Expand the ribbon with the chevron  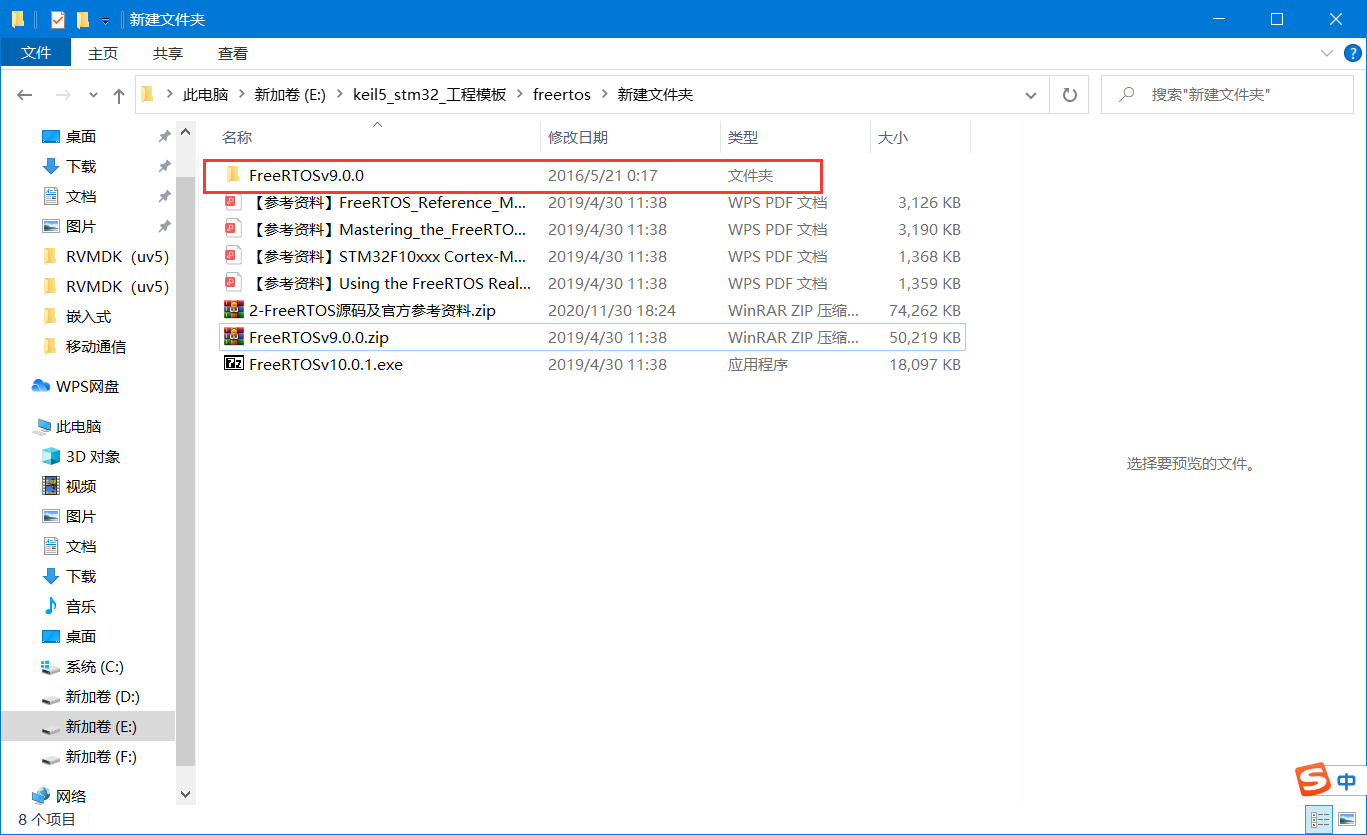[x=1326, y=54]
